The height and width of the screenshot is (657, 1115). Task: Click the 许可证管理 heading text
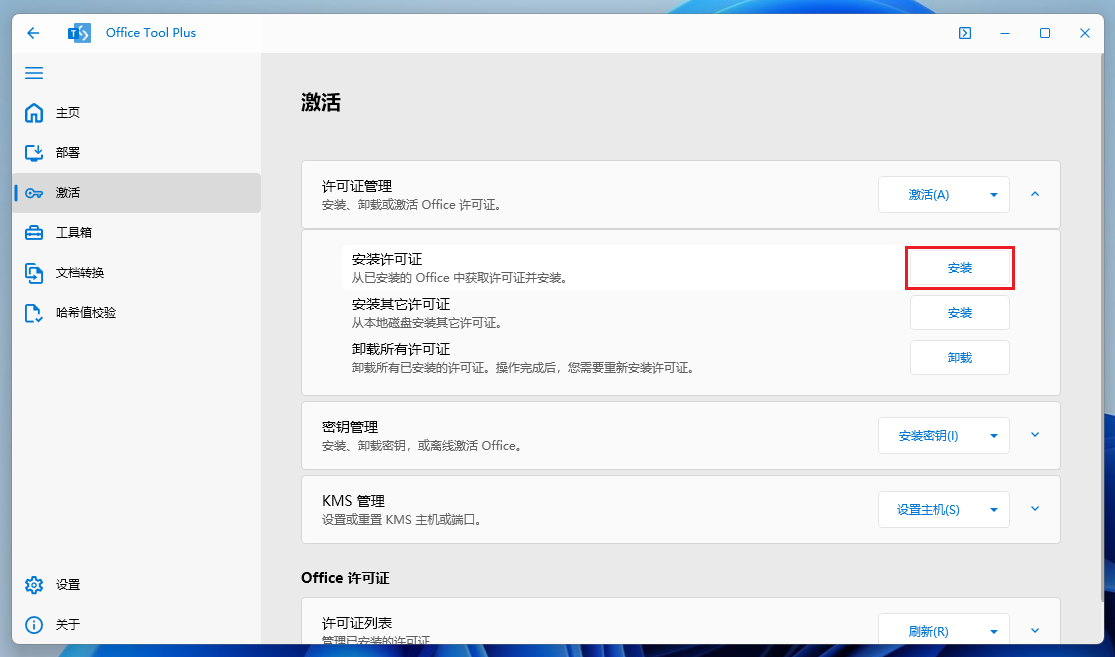coord(357,186)
